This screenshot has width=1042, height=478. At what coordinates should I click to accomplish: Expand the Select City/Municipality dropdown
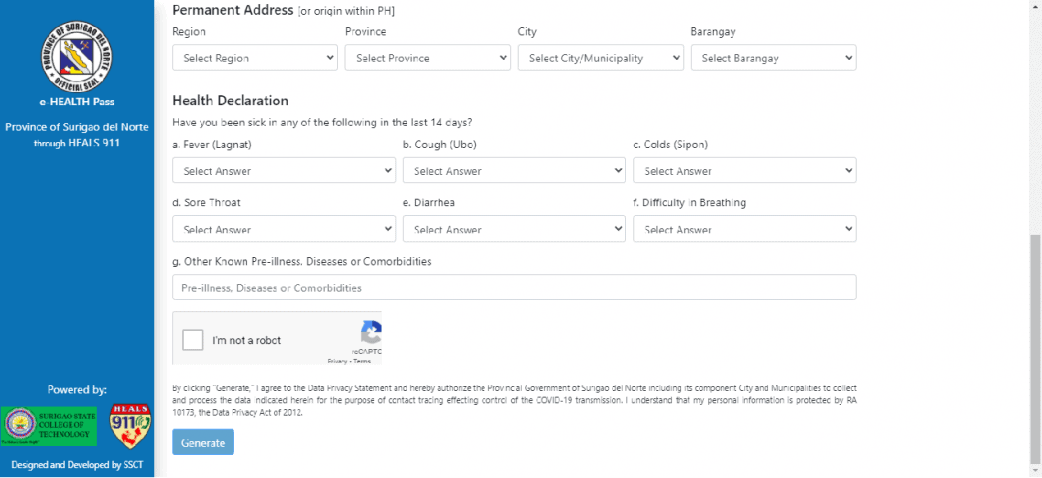[600, 58]
